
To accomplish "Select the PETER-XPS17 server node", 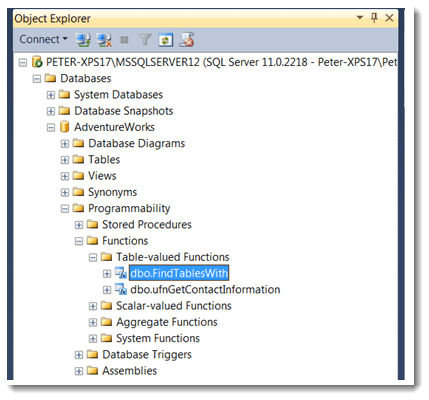I will (221, 62).
